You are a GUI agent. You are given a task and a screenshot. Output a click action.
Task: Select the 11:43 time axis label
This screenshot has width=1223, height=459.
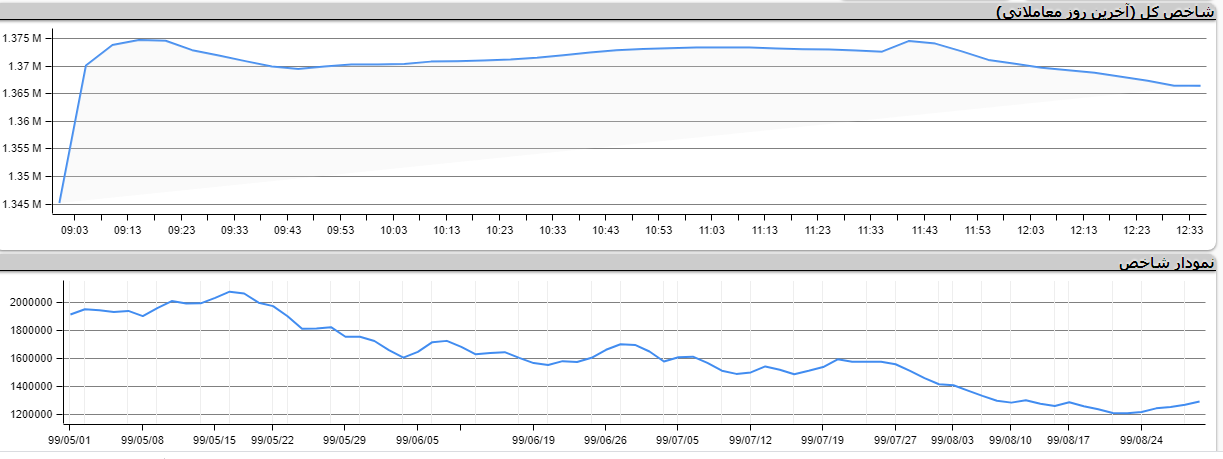[923, 230]
